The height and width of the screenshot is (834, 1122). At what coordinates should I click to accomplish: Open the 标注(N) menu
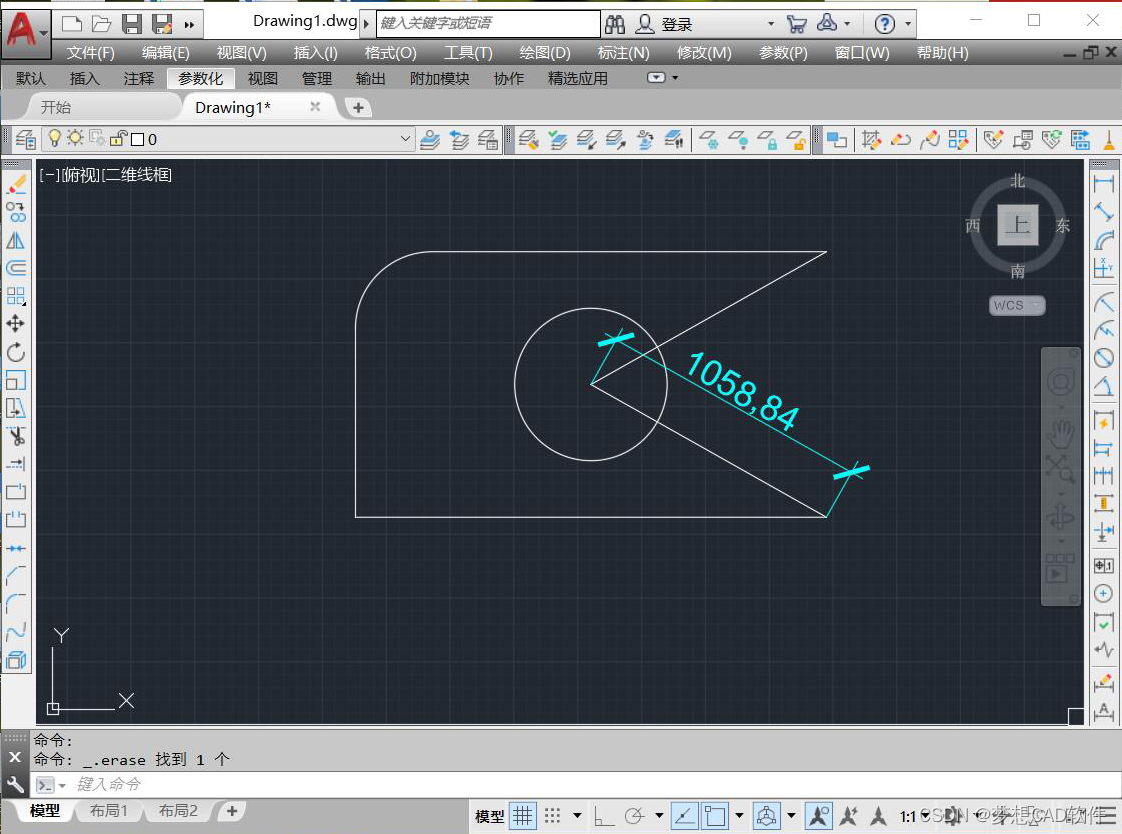coord(623,53)
